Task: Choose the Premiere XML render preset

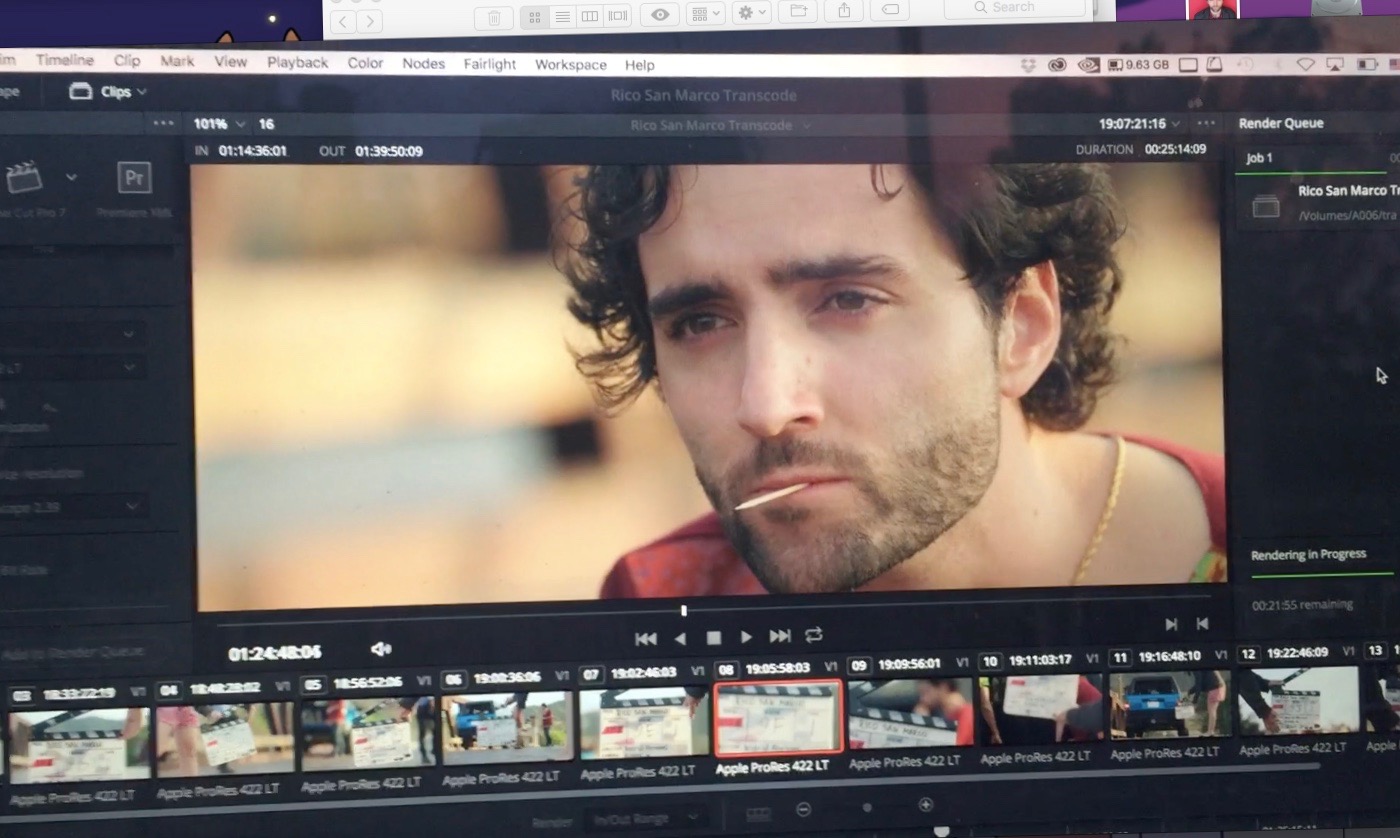Action: pos(134,178)
